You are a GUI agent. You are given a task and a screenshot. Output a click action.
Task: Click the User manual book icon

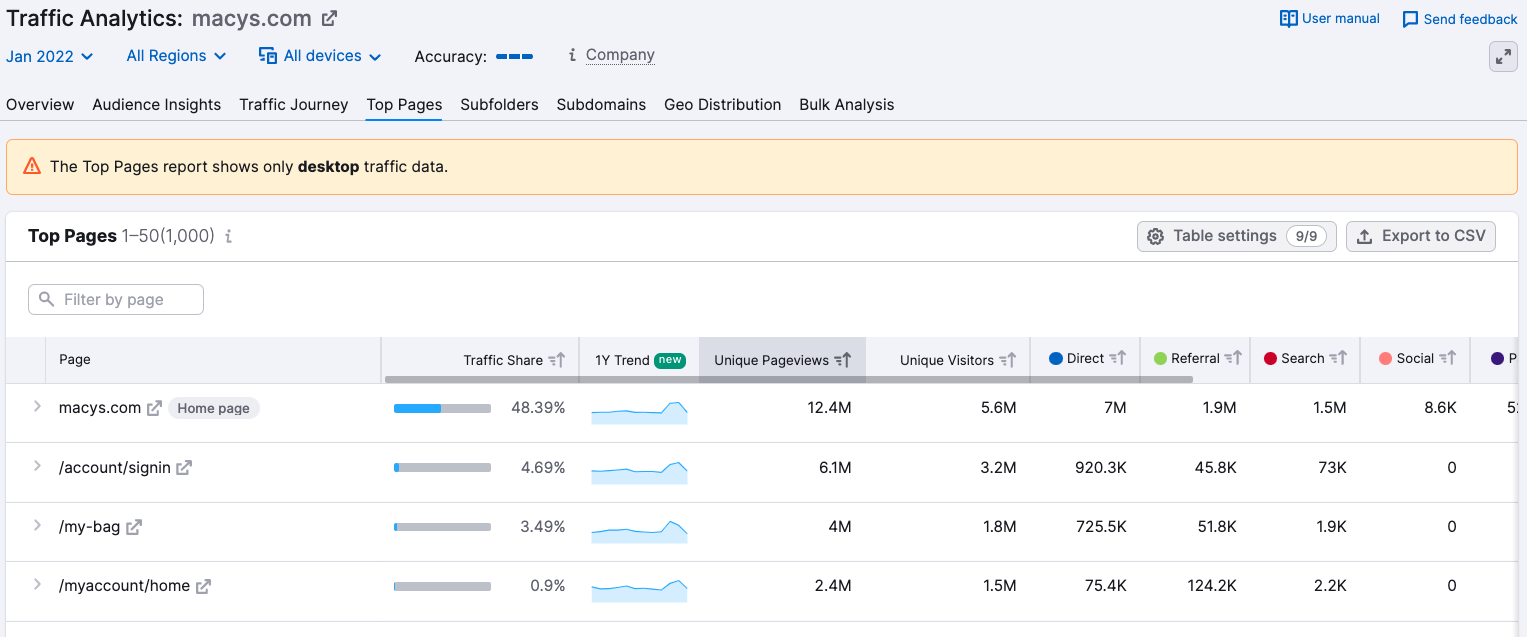pyautogui.click(x=1288, y=19)
